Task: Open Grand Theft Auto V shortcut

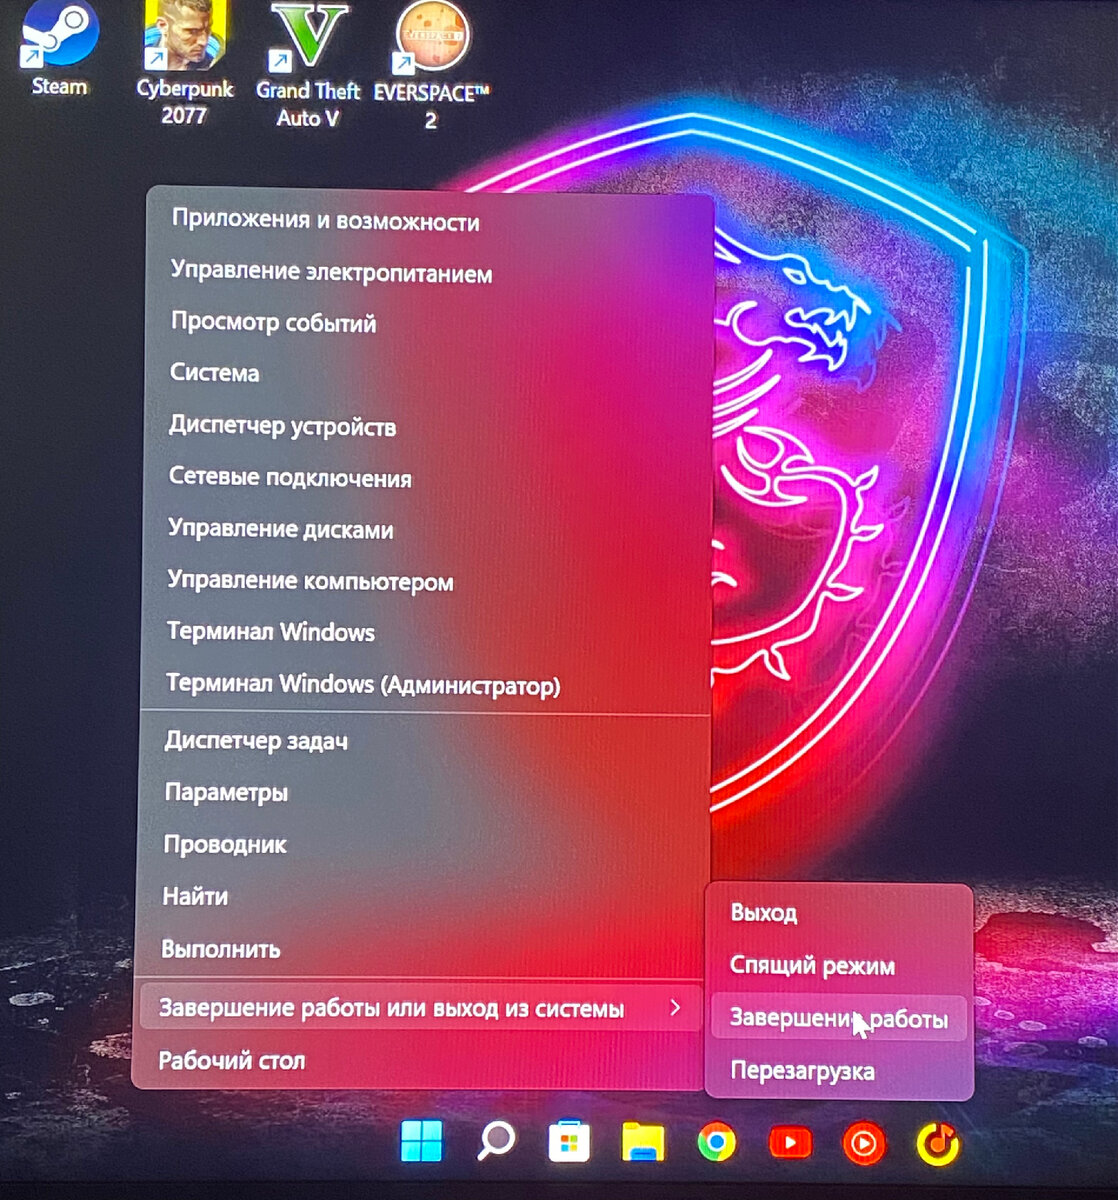Action: coord(308,65)
